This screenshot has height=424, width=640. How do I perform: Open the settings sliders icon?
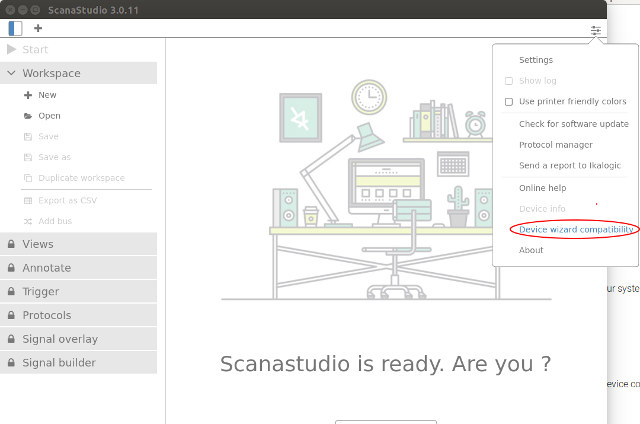point(596,30)
